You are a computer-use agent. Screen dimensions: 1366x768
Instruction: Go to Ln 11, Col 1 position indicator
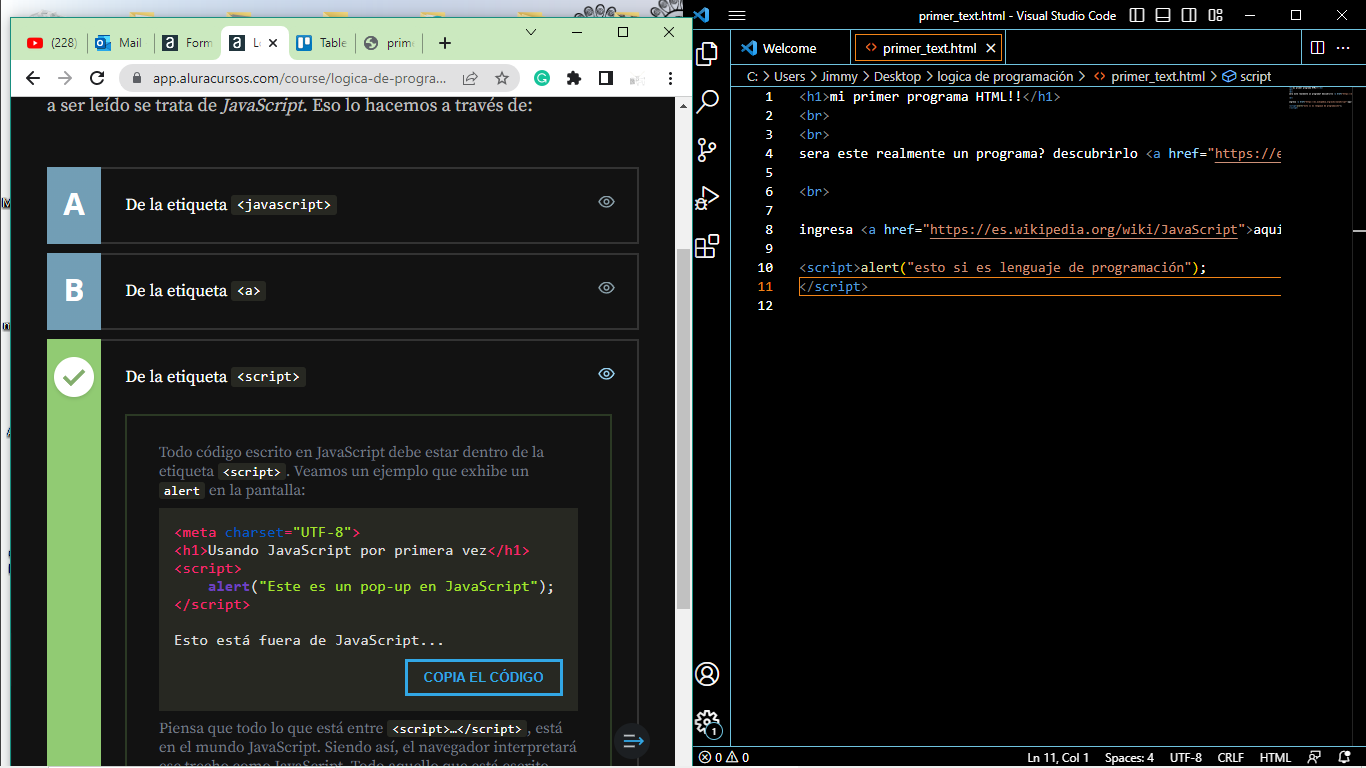coord(1058,758)
